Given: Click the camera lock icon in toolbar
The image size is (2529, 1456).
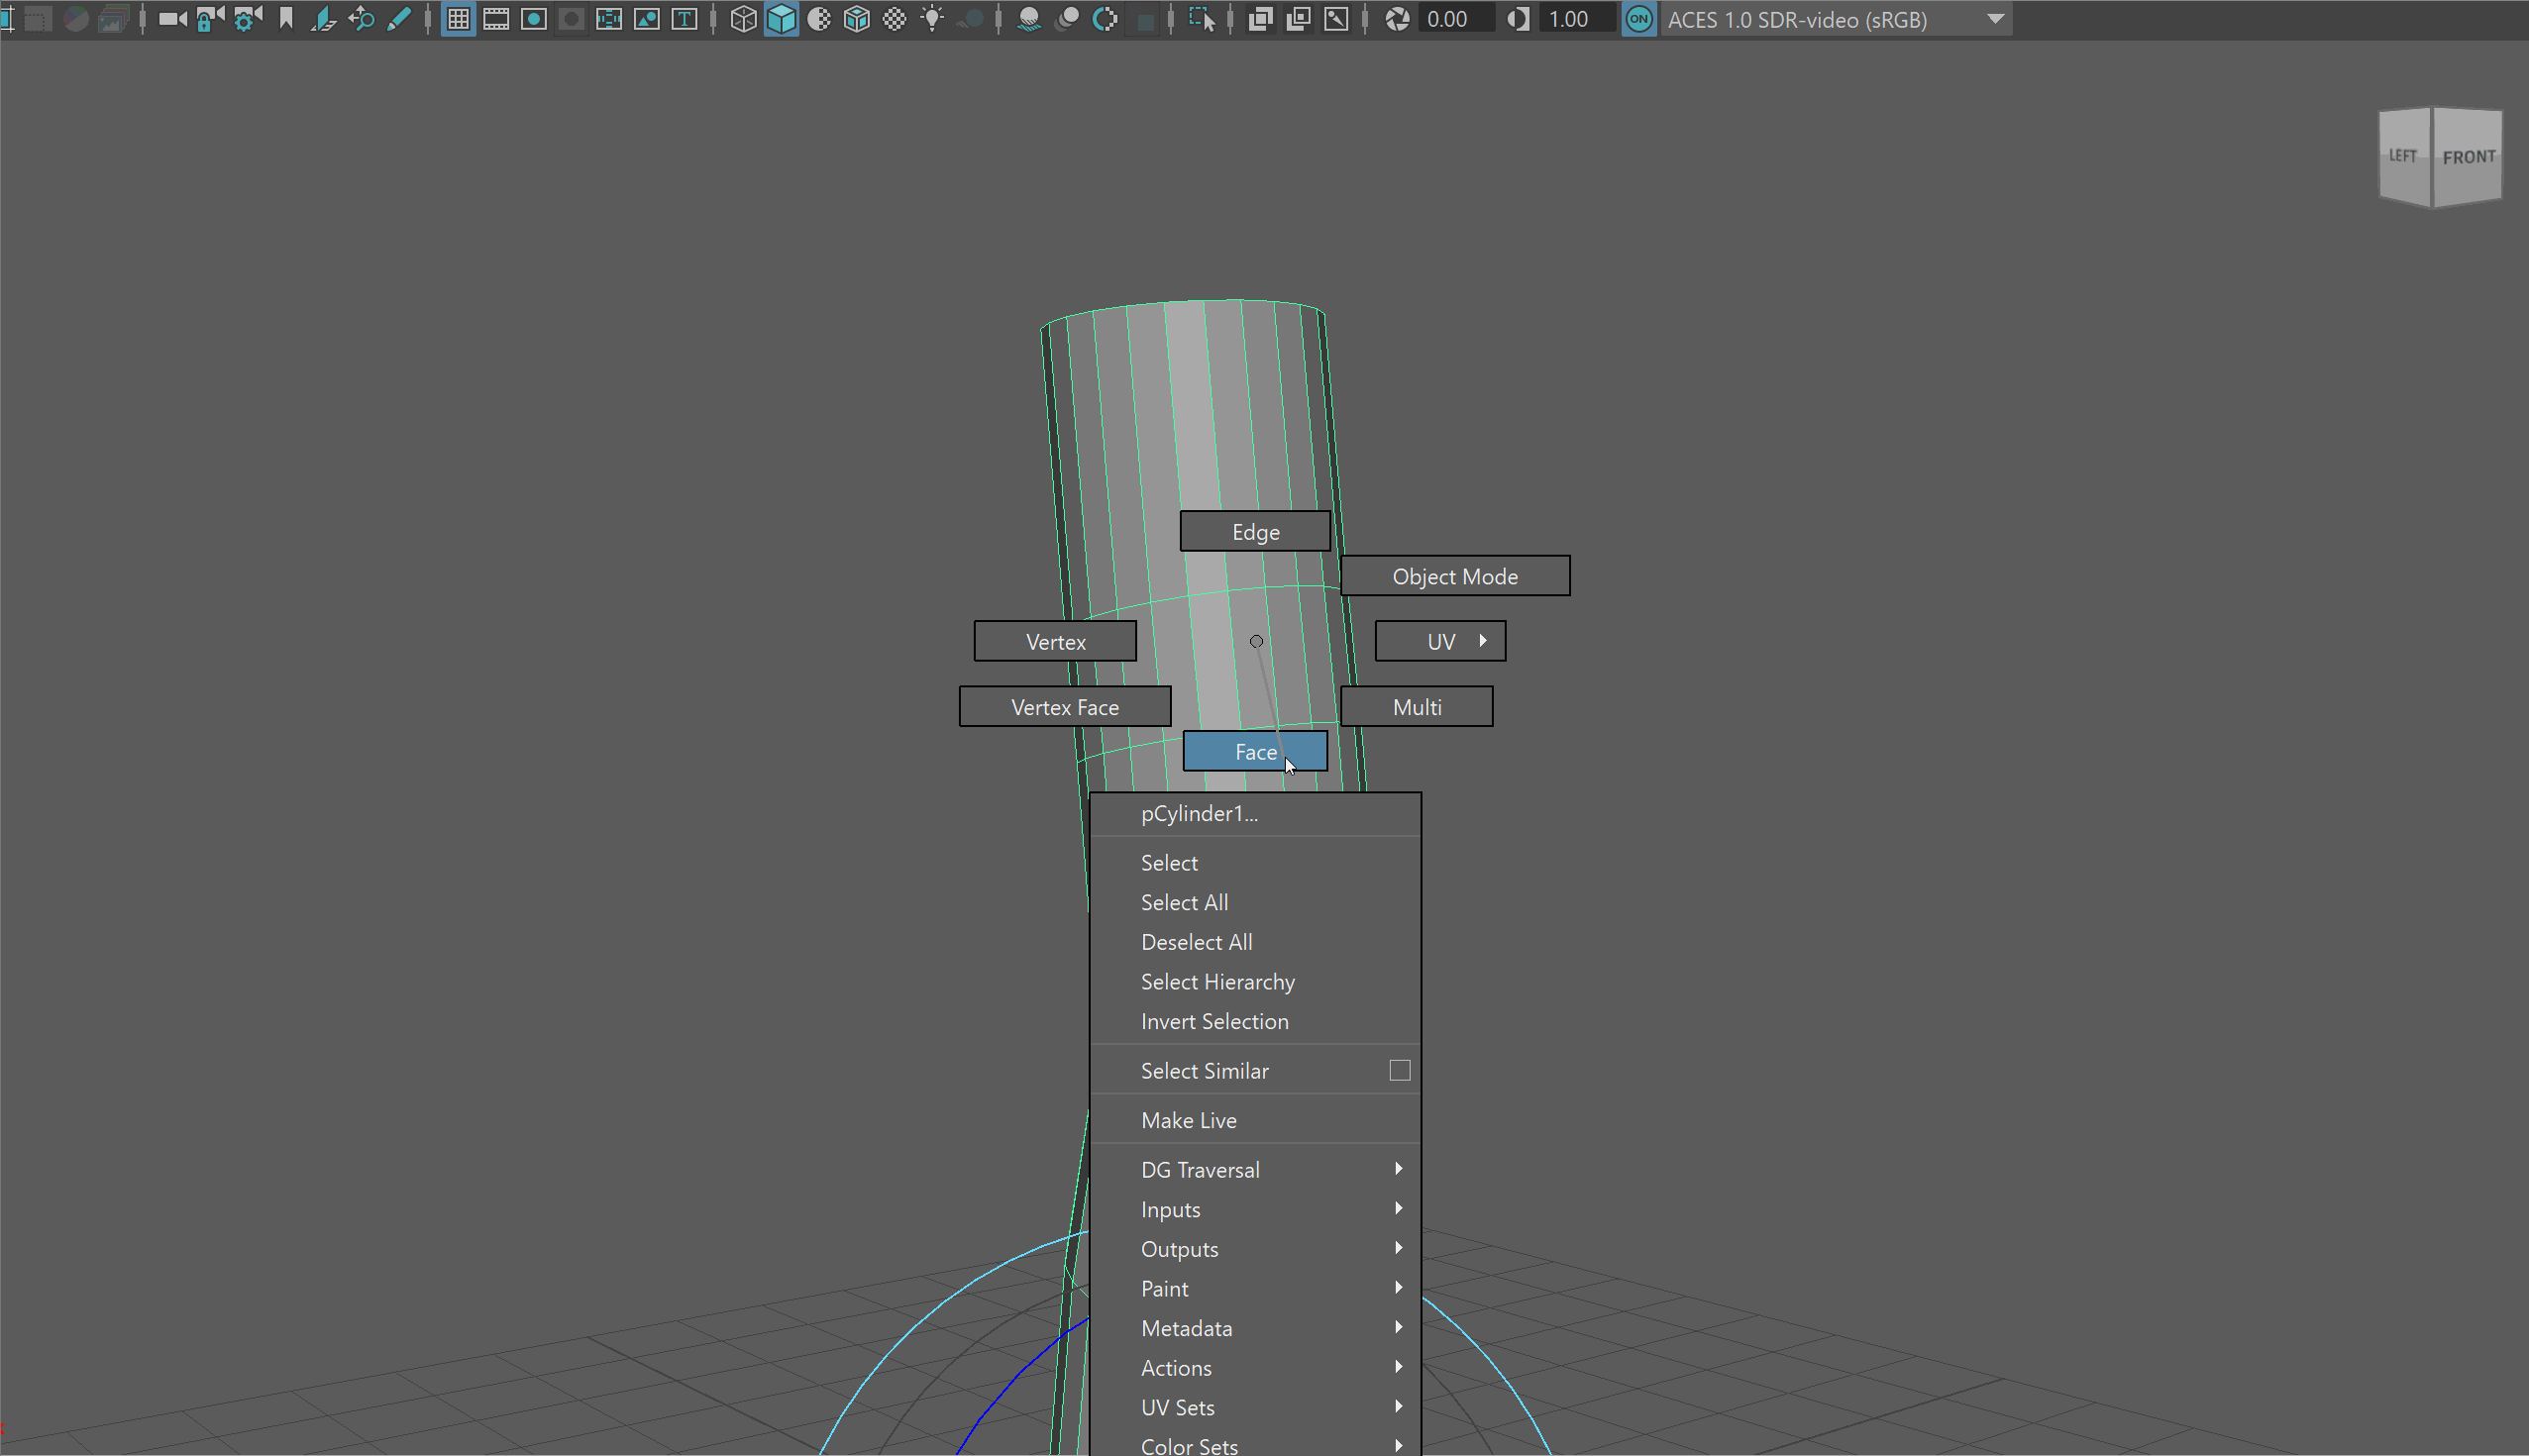Looking at the screenshot, I should pos(210,19).
